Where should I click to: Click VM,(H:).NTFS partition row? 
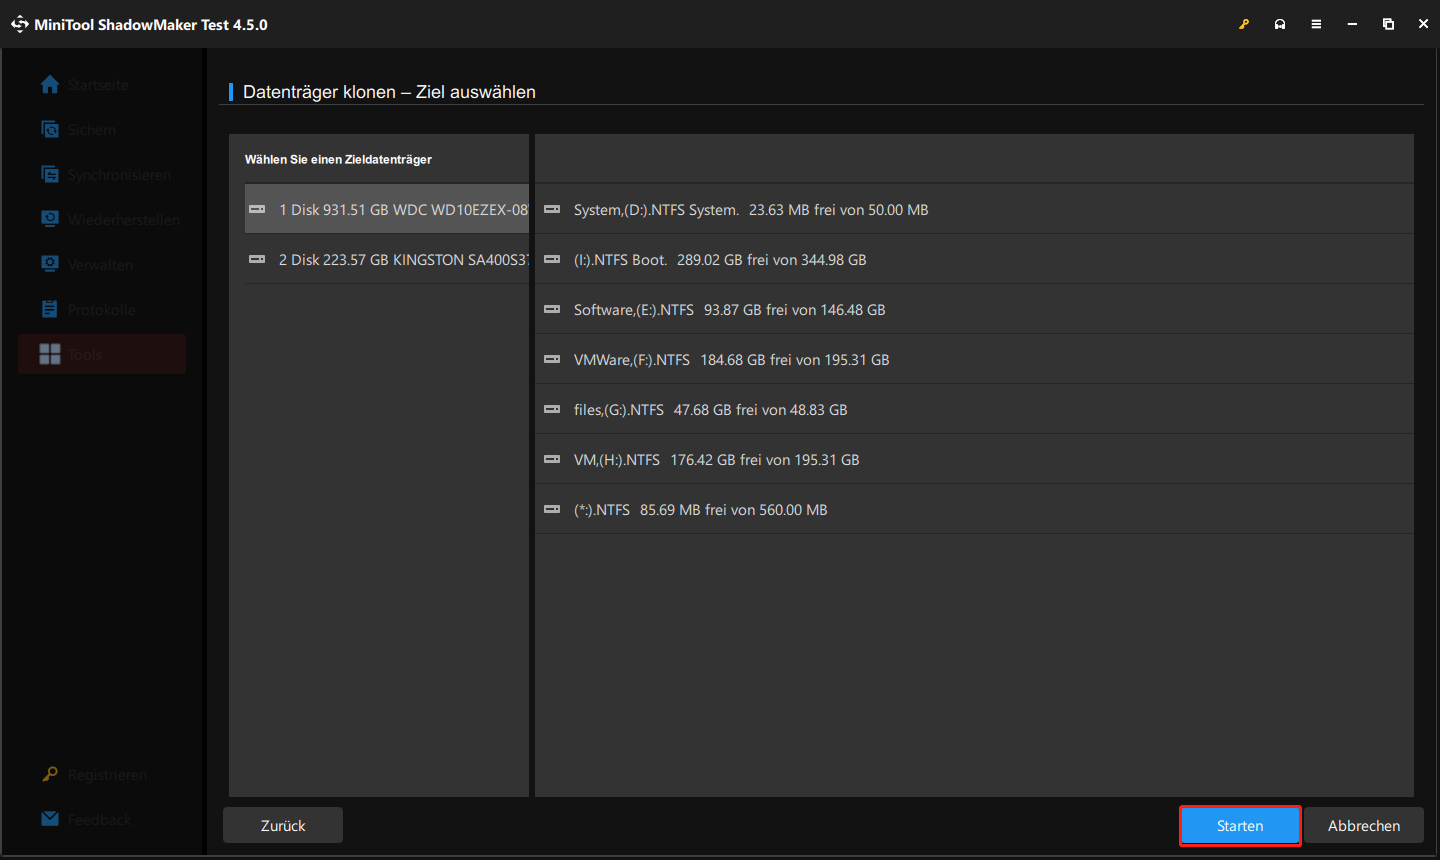pyautogui.click(x=974, y=459)
